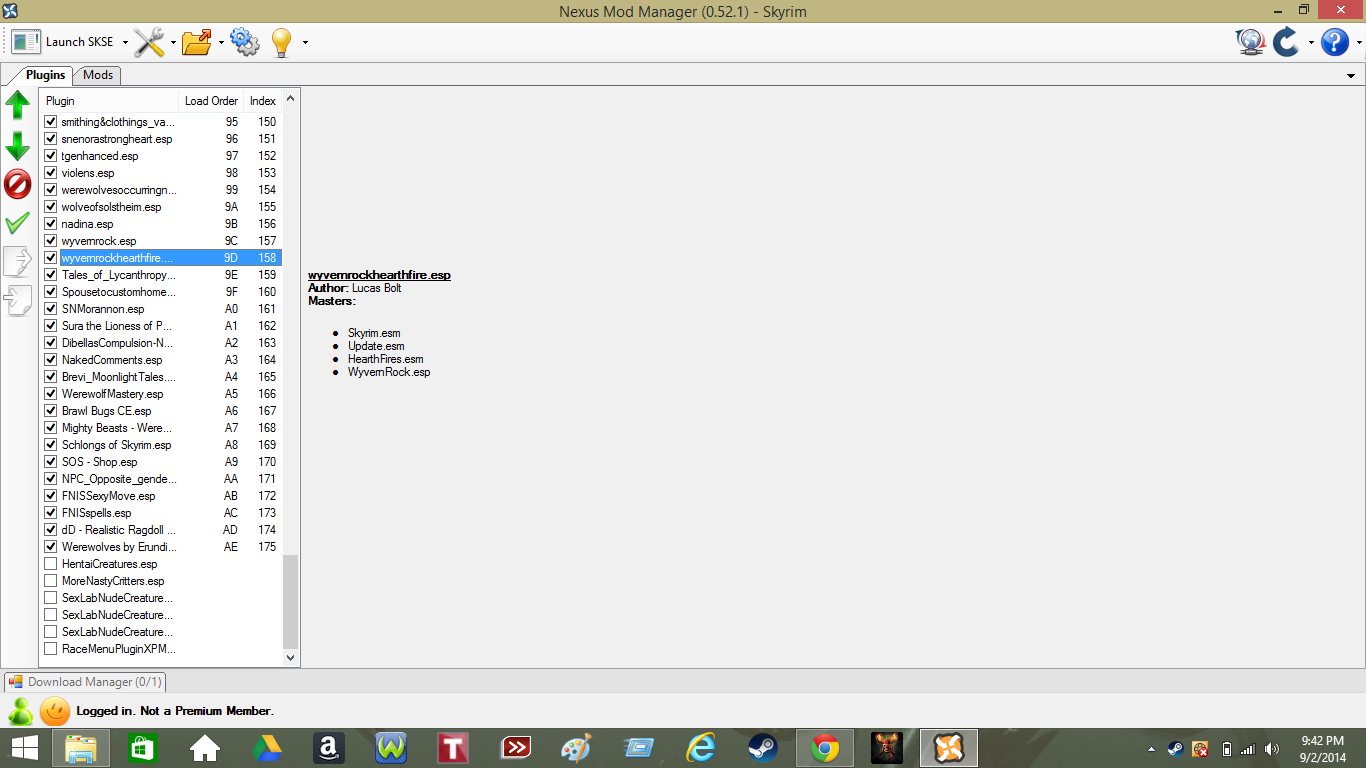Switch to the Mods tab

98,75
